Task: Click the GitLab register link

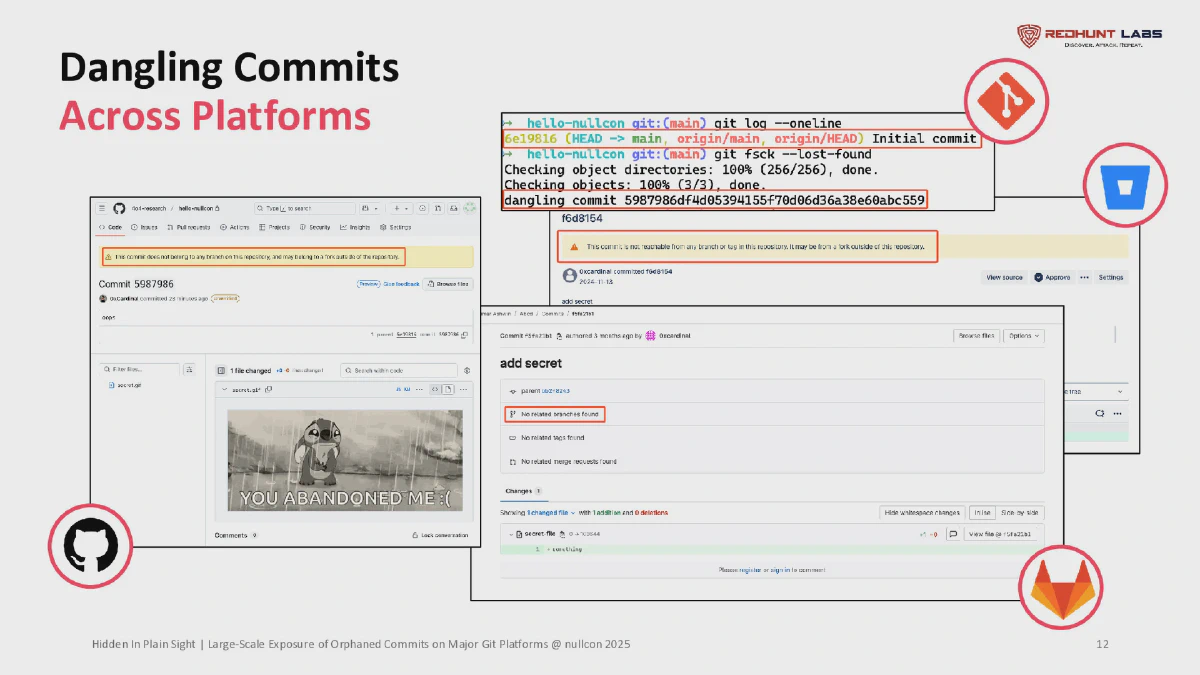Action: click(750, 570)
